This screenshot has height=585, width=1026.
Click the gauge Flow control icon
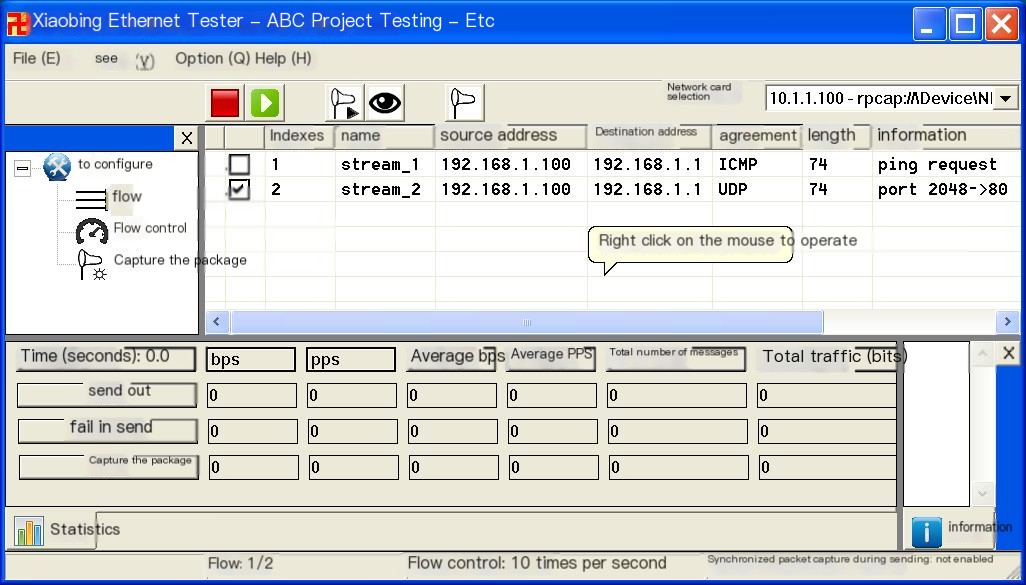pos(92,231)
